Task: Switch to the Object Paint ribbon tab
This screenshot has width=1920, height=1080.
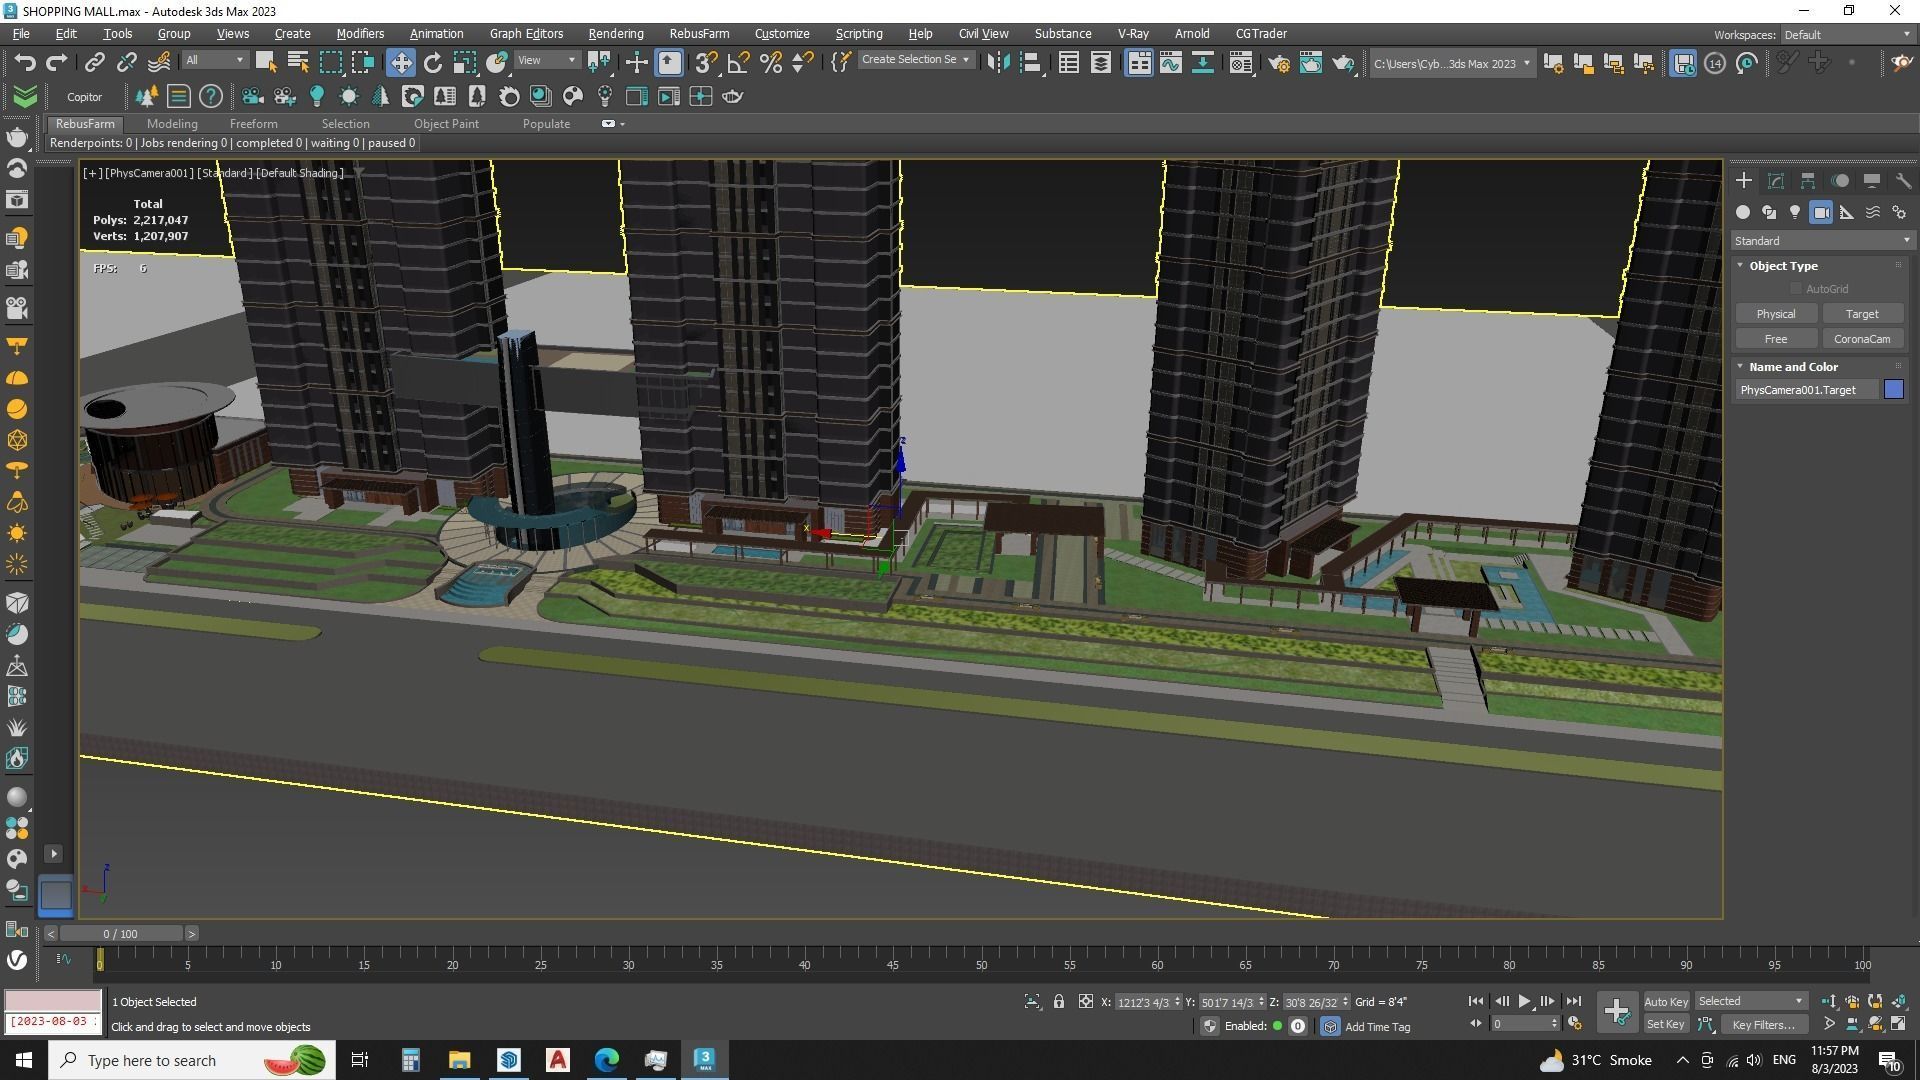Action: pos(446,124)
